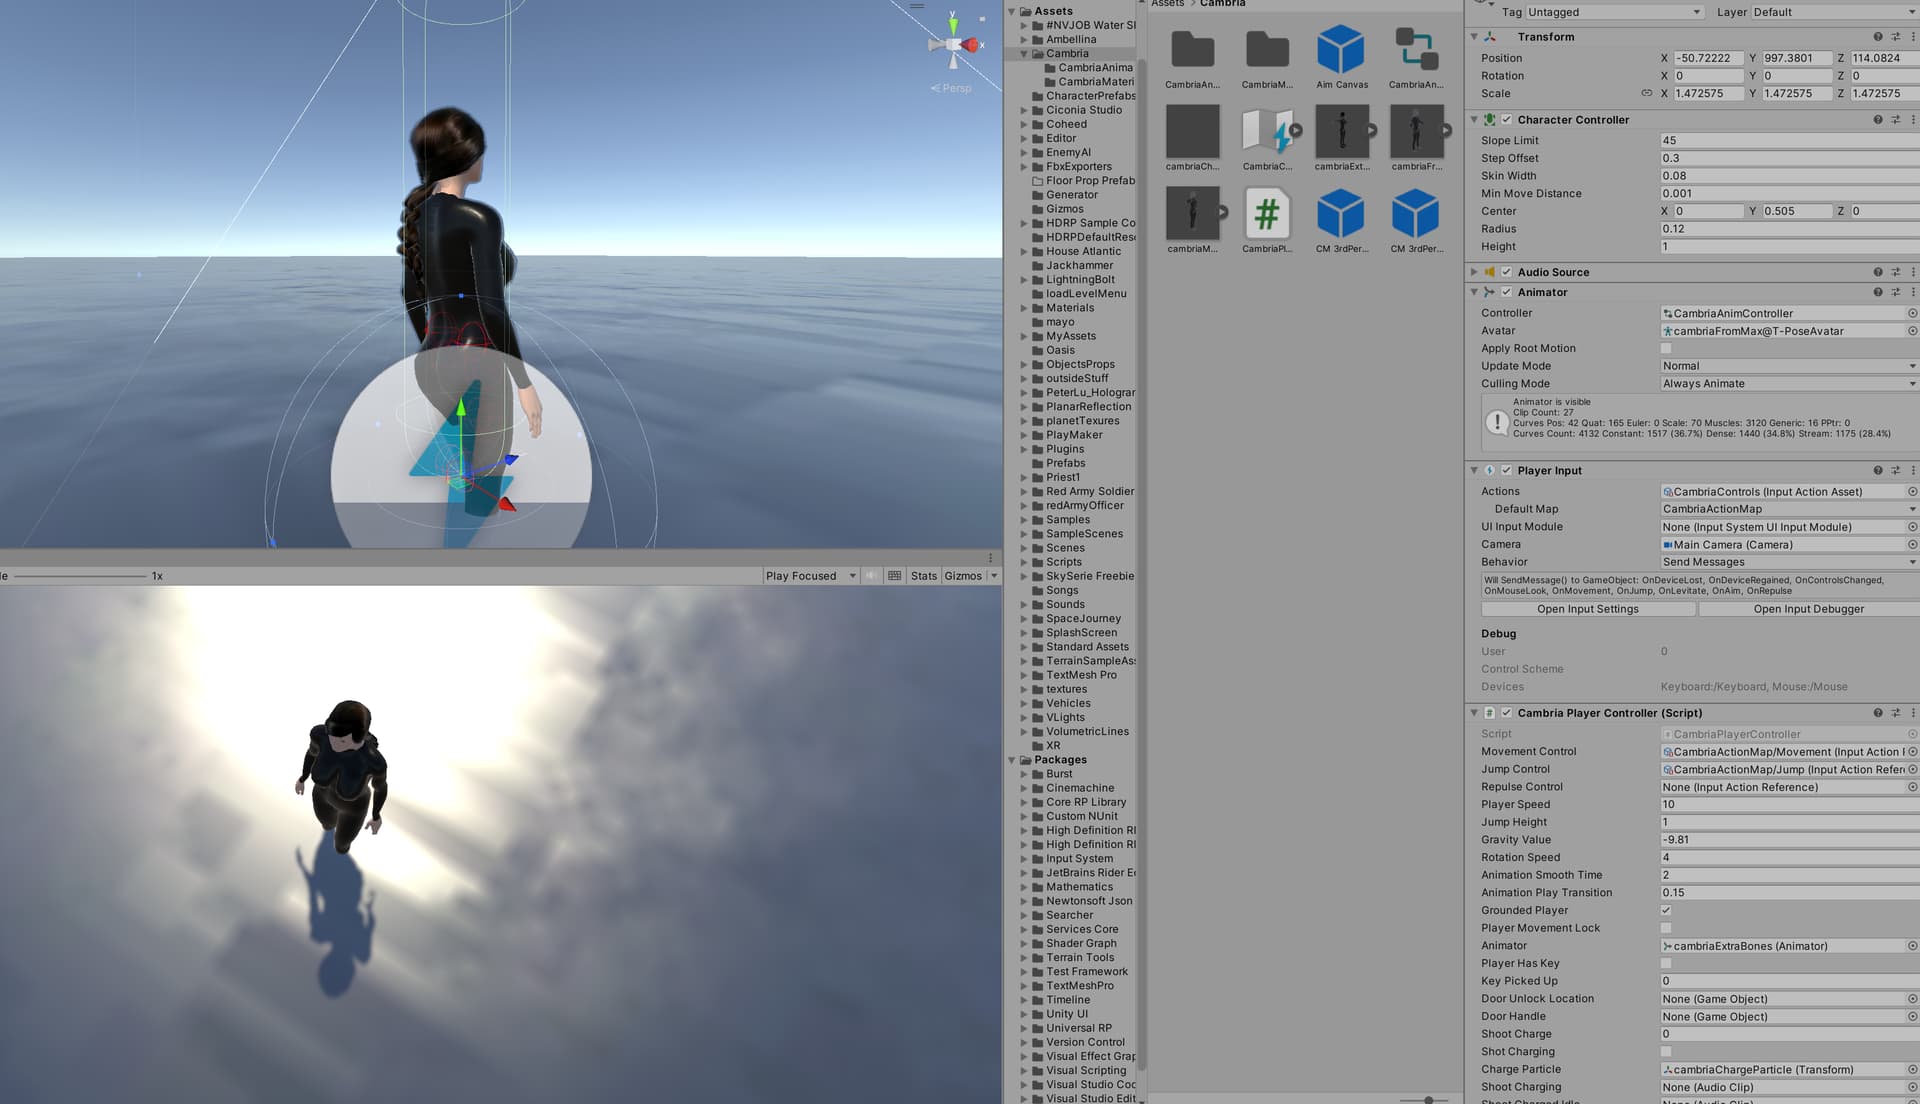
Task: Uncheck the Grounded Player checkbox
Action: [x=1666, y=911]
